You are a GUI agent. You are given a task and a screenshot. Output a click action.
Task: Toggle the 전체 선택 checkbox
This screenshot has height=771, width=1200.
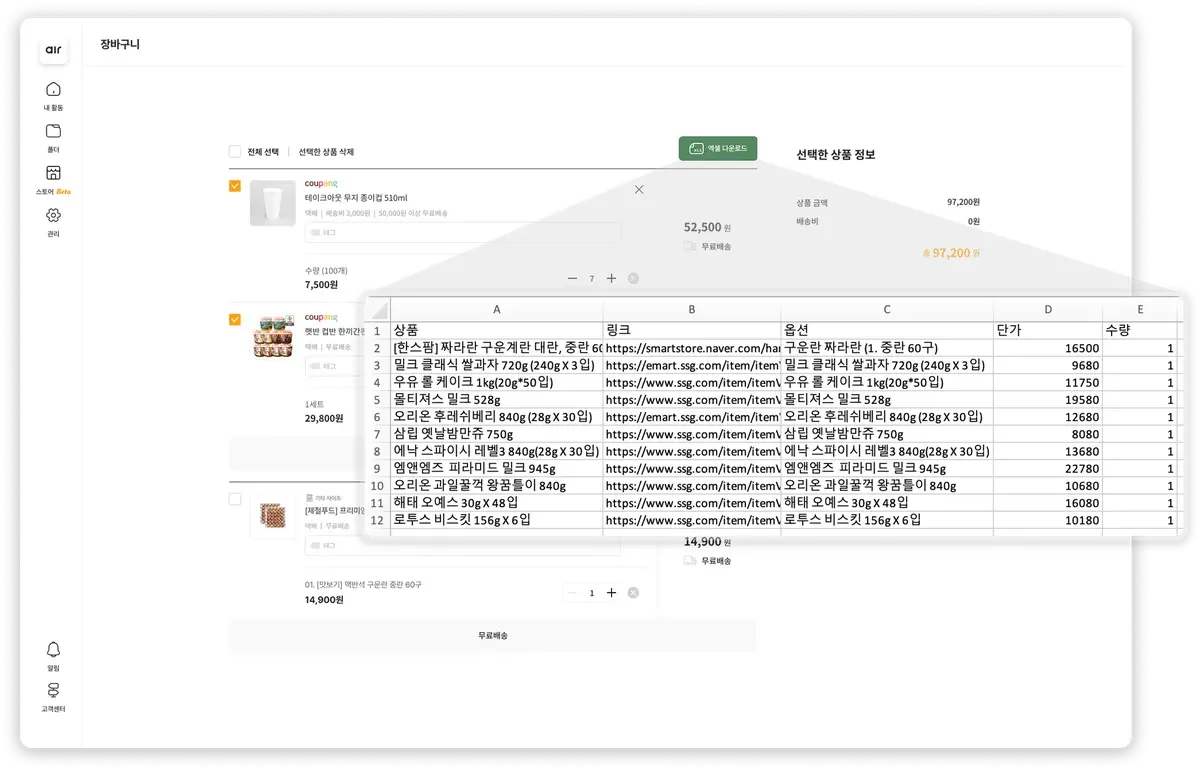(235, 152)
